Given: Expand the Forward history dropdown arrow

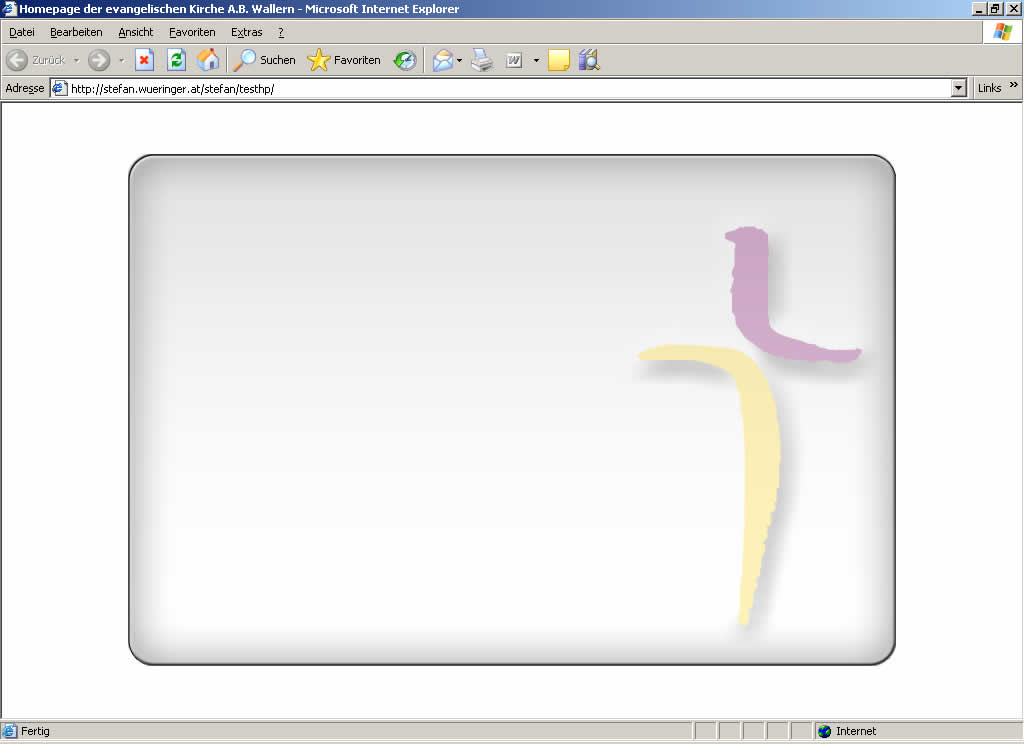Looking at the screenshot, I should 121,60.
